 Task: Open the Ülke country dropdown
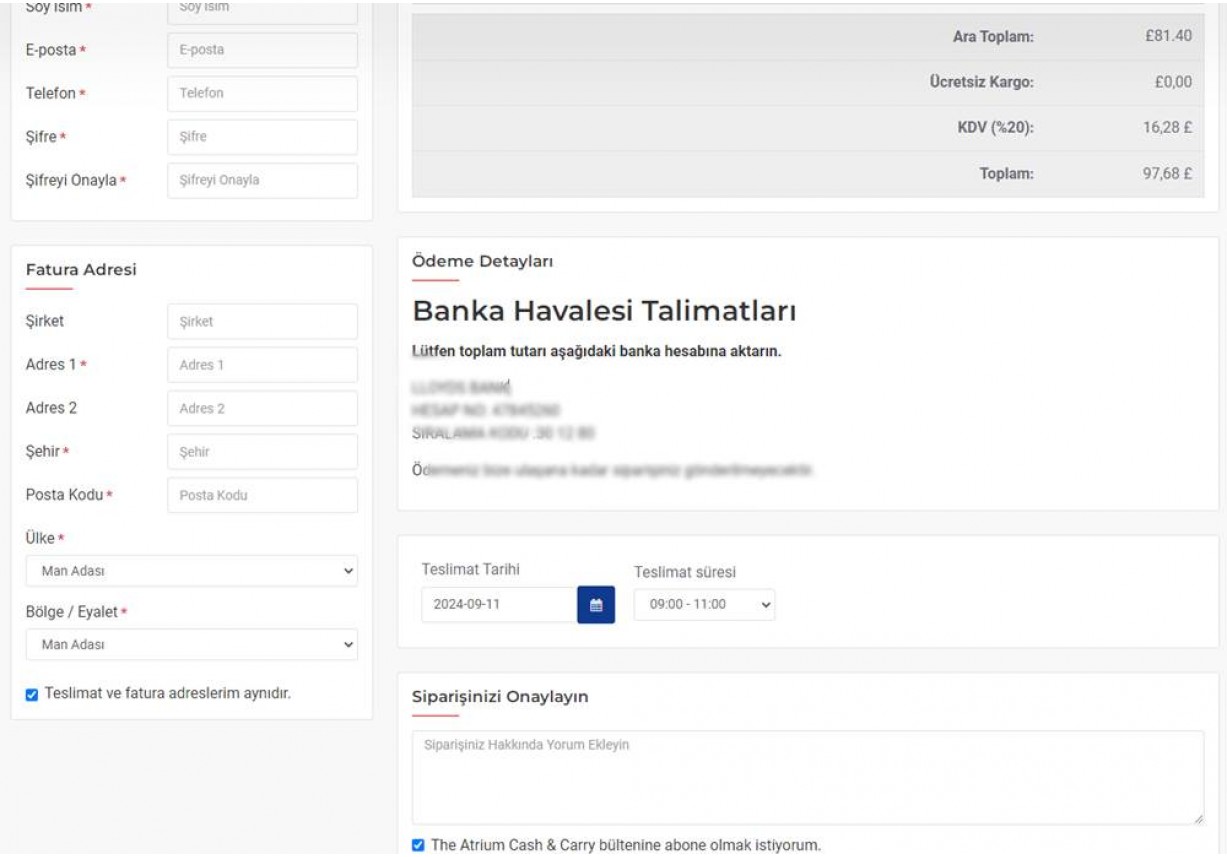pos(191,571)
